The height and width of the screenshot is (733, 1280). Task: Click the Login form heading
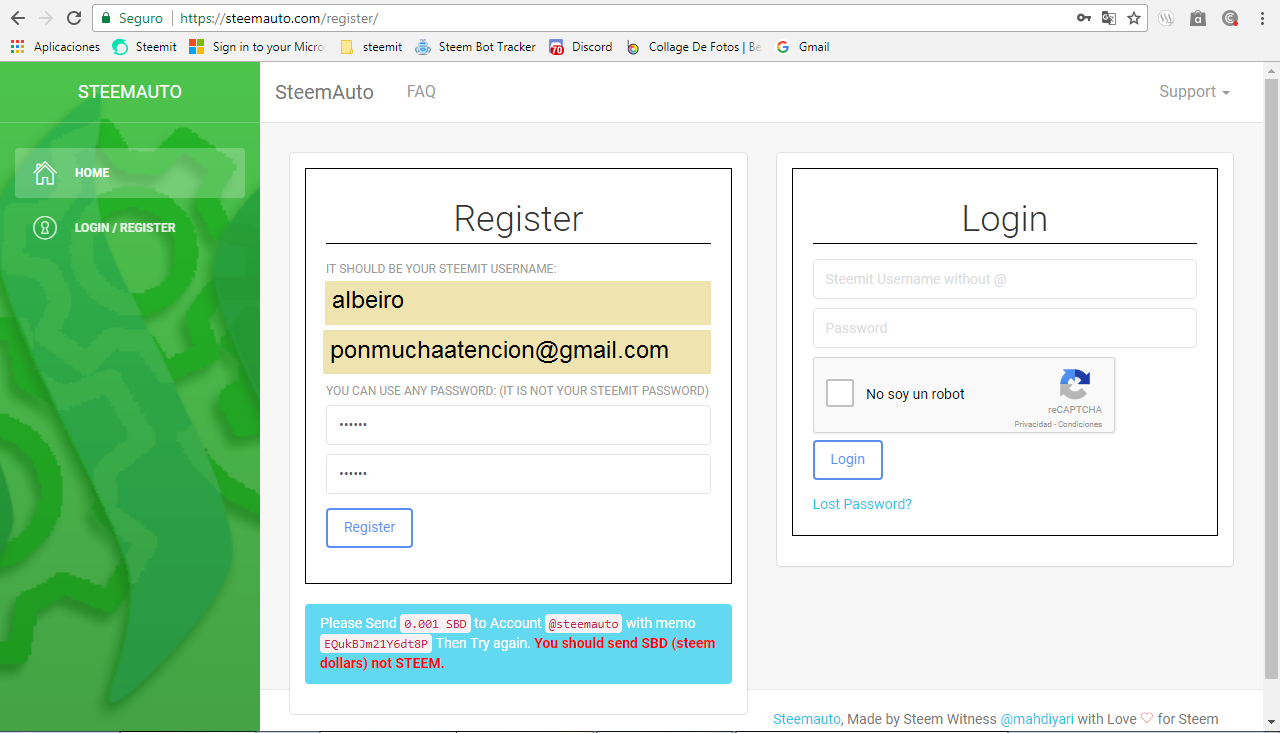pyautogui.click(x=1005, y=219)
